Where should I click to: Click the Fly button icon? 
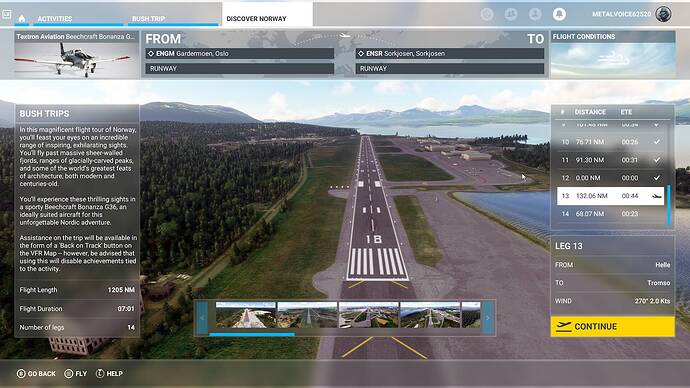[x=69, y=373]
